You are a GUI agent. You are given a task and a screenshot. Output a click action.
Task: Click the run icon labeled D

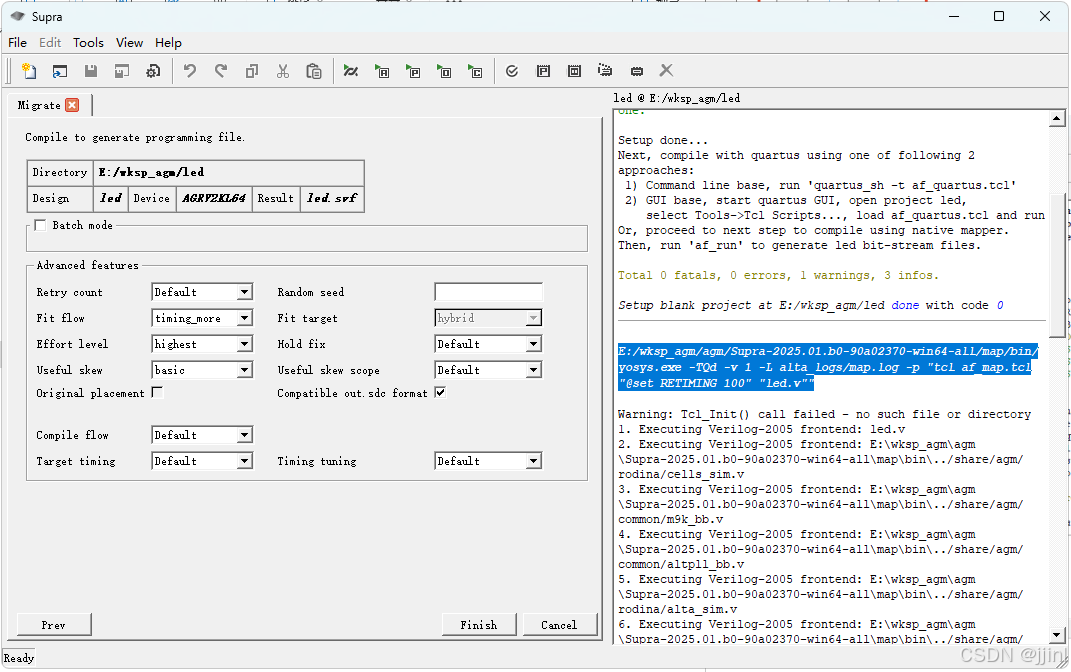point(444,70)
